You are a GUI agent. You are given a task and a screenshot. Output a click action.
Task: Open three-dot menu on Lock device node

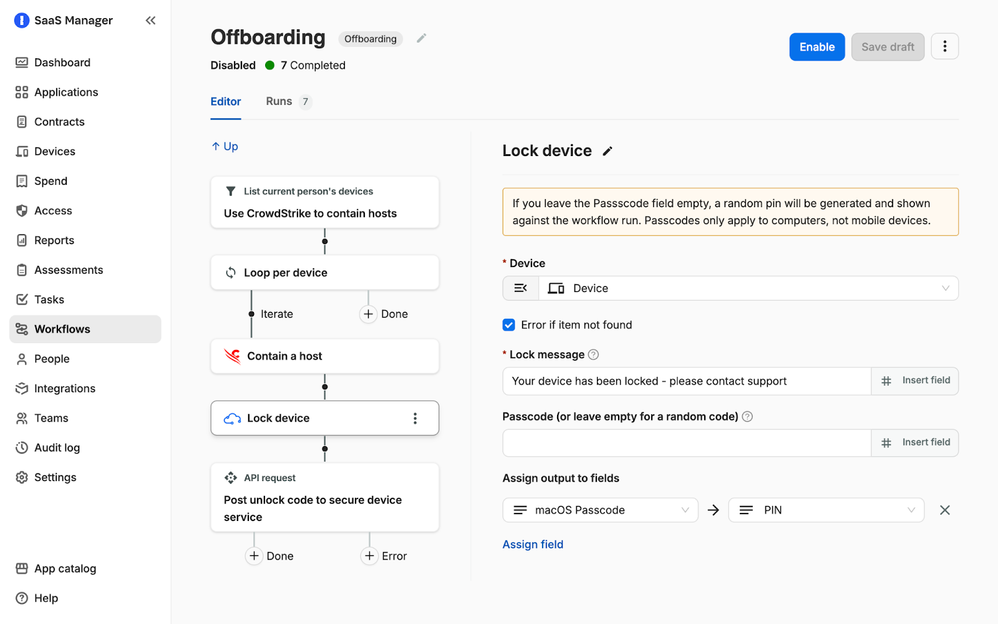tap(415, 419)
